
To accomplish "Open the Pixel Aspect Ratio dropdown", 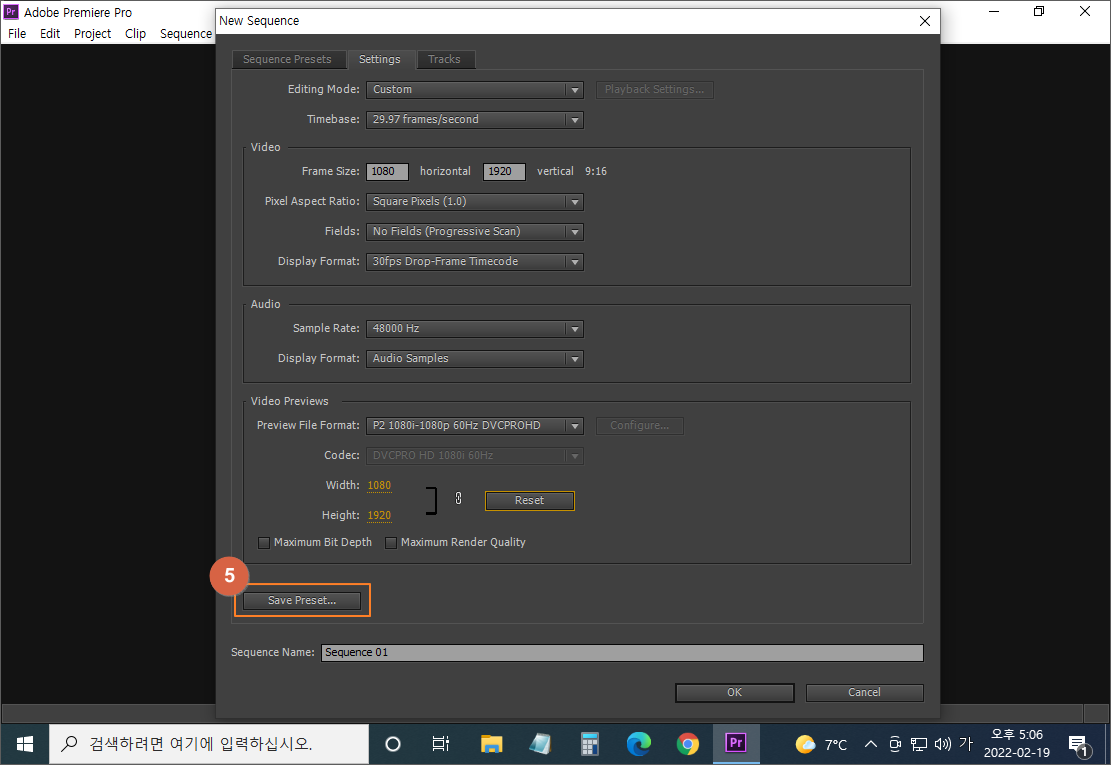I will click(475, 202).
